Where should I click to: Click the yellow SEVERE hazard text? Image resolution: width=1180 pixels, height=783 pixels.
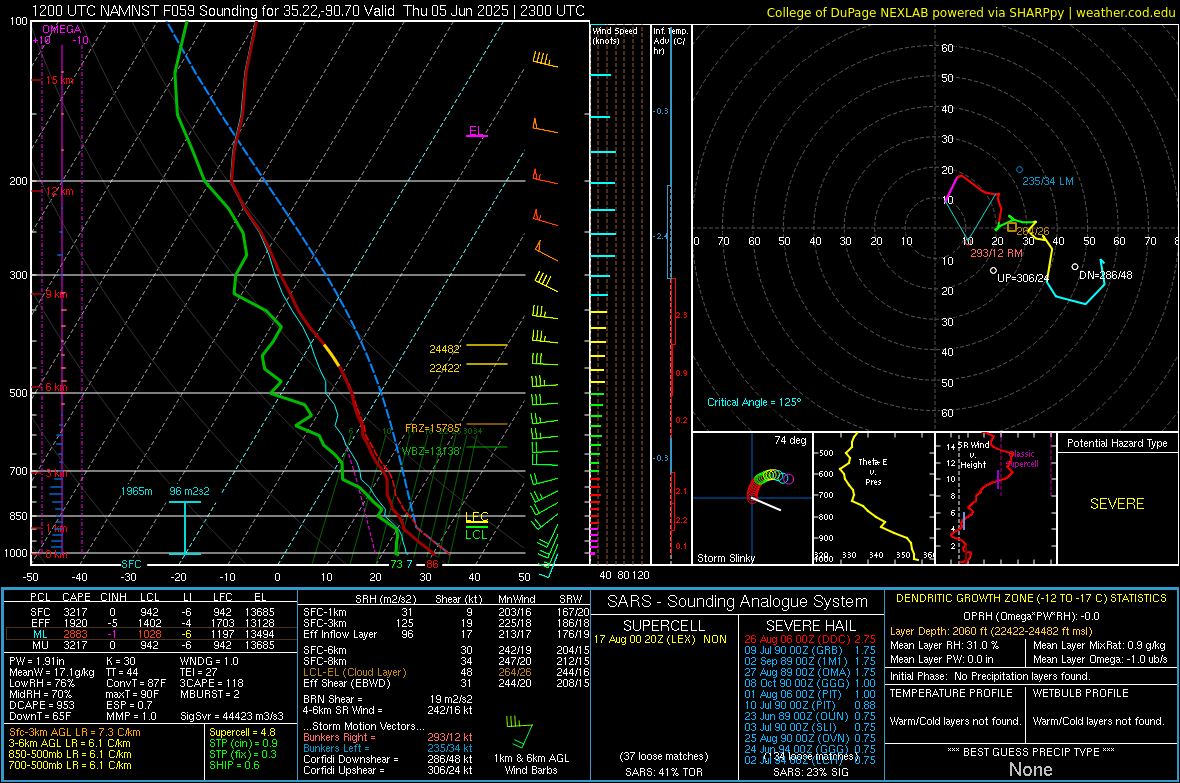[1117, 504]
